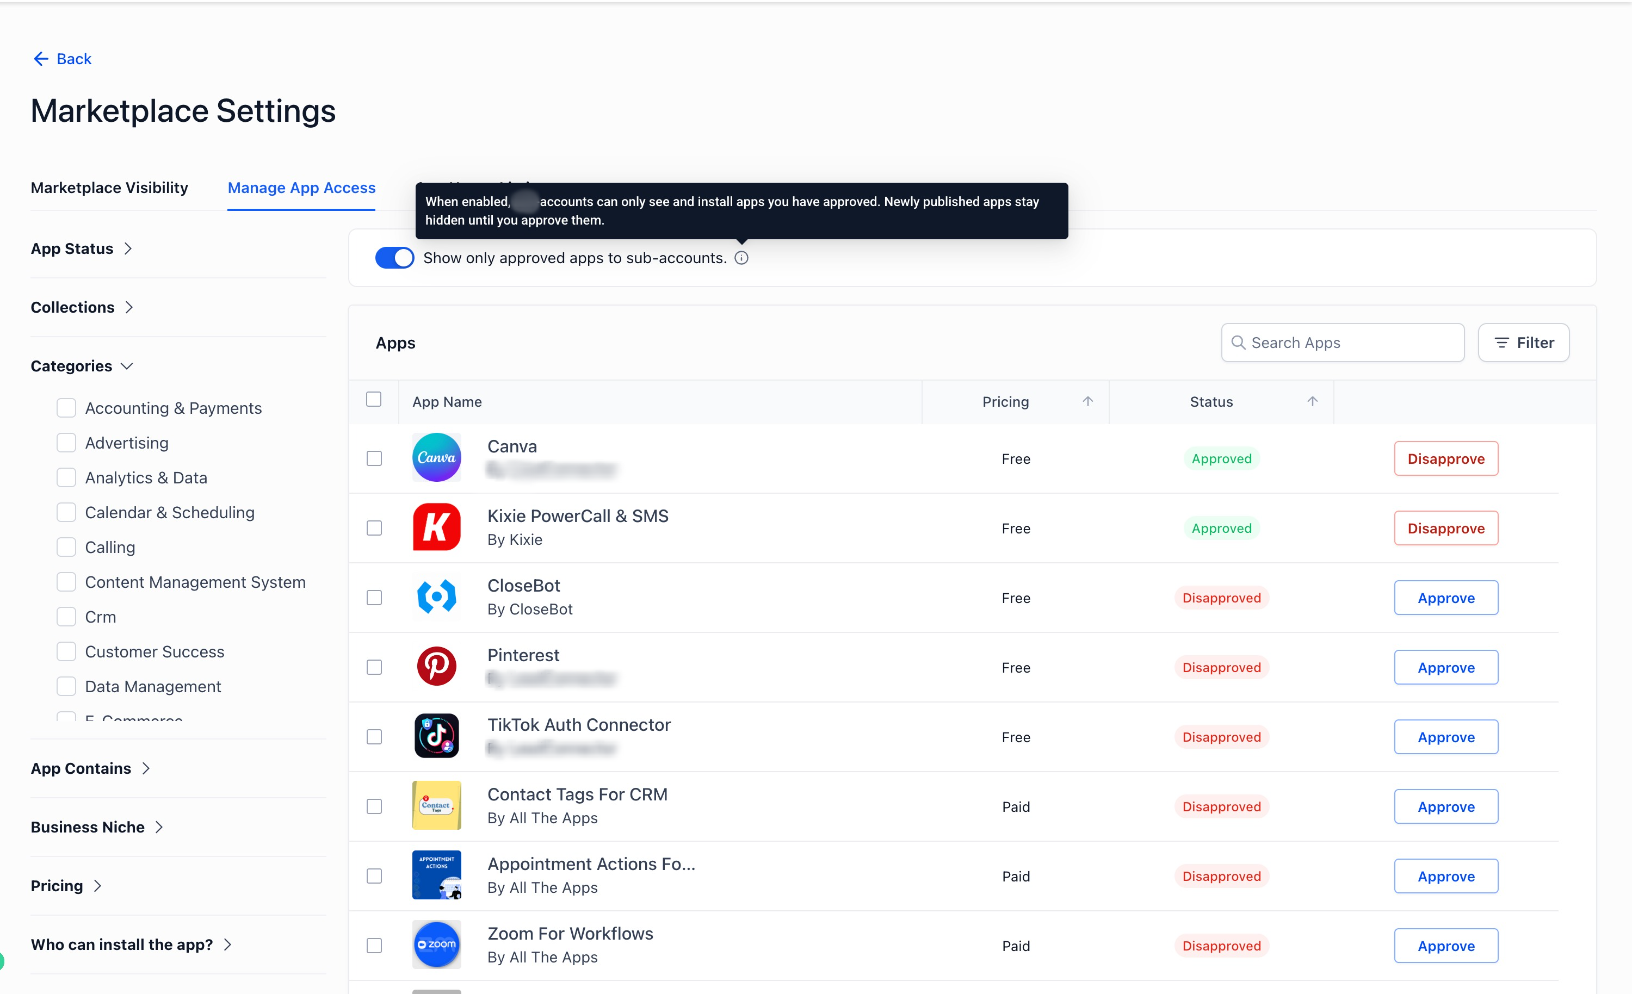The width and height of the screenshot is (1632, 994).
Task: Click the Status column sort arrow
Action: 1312,401
